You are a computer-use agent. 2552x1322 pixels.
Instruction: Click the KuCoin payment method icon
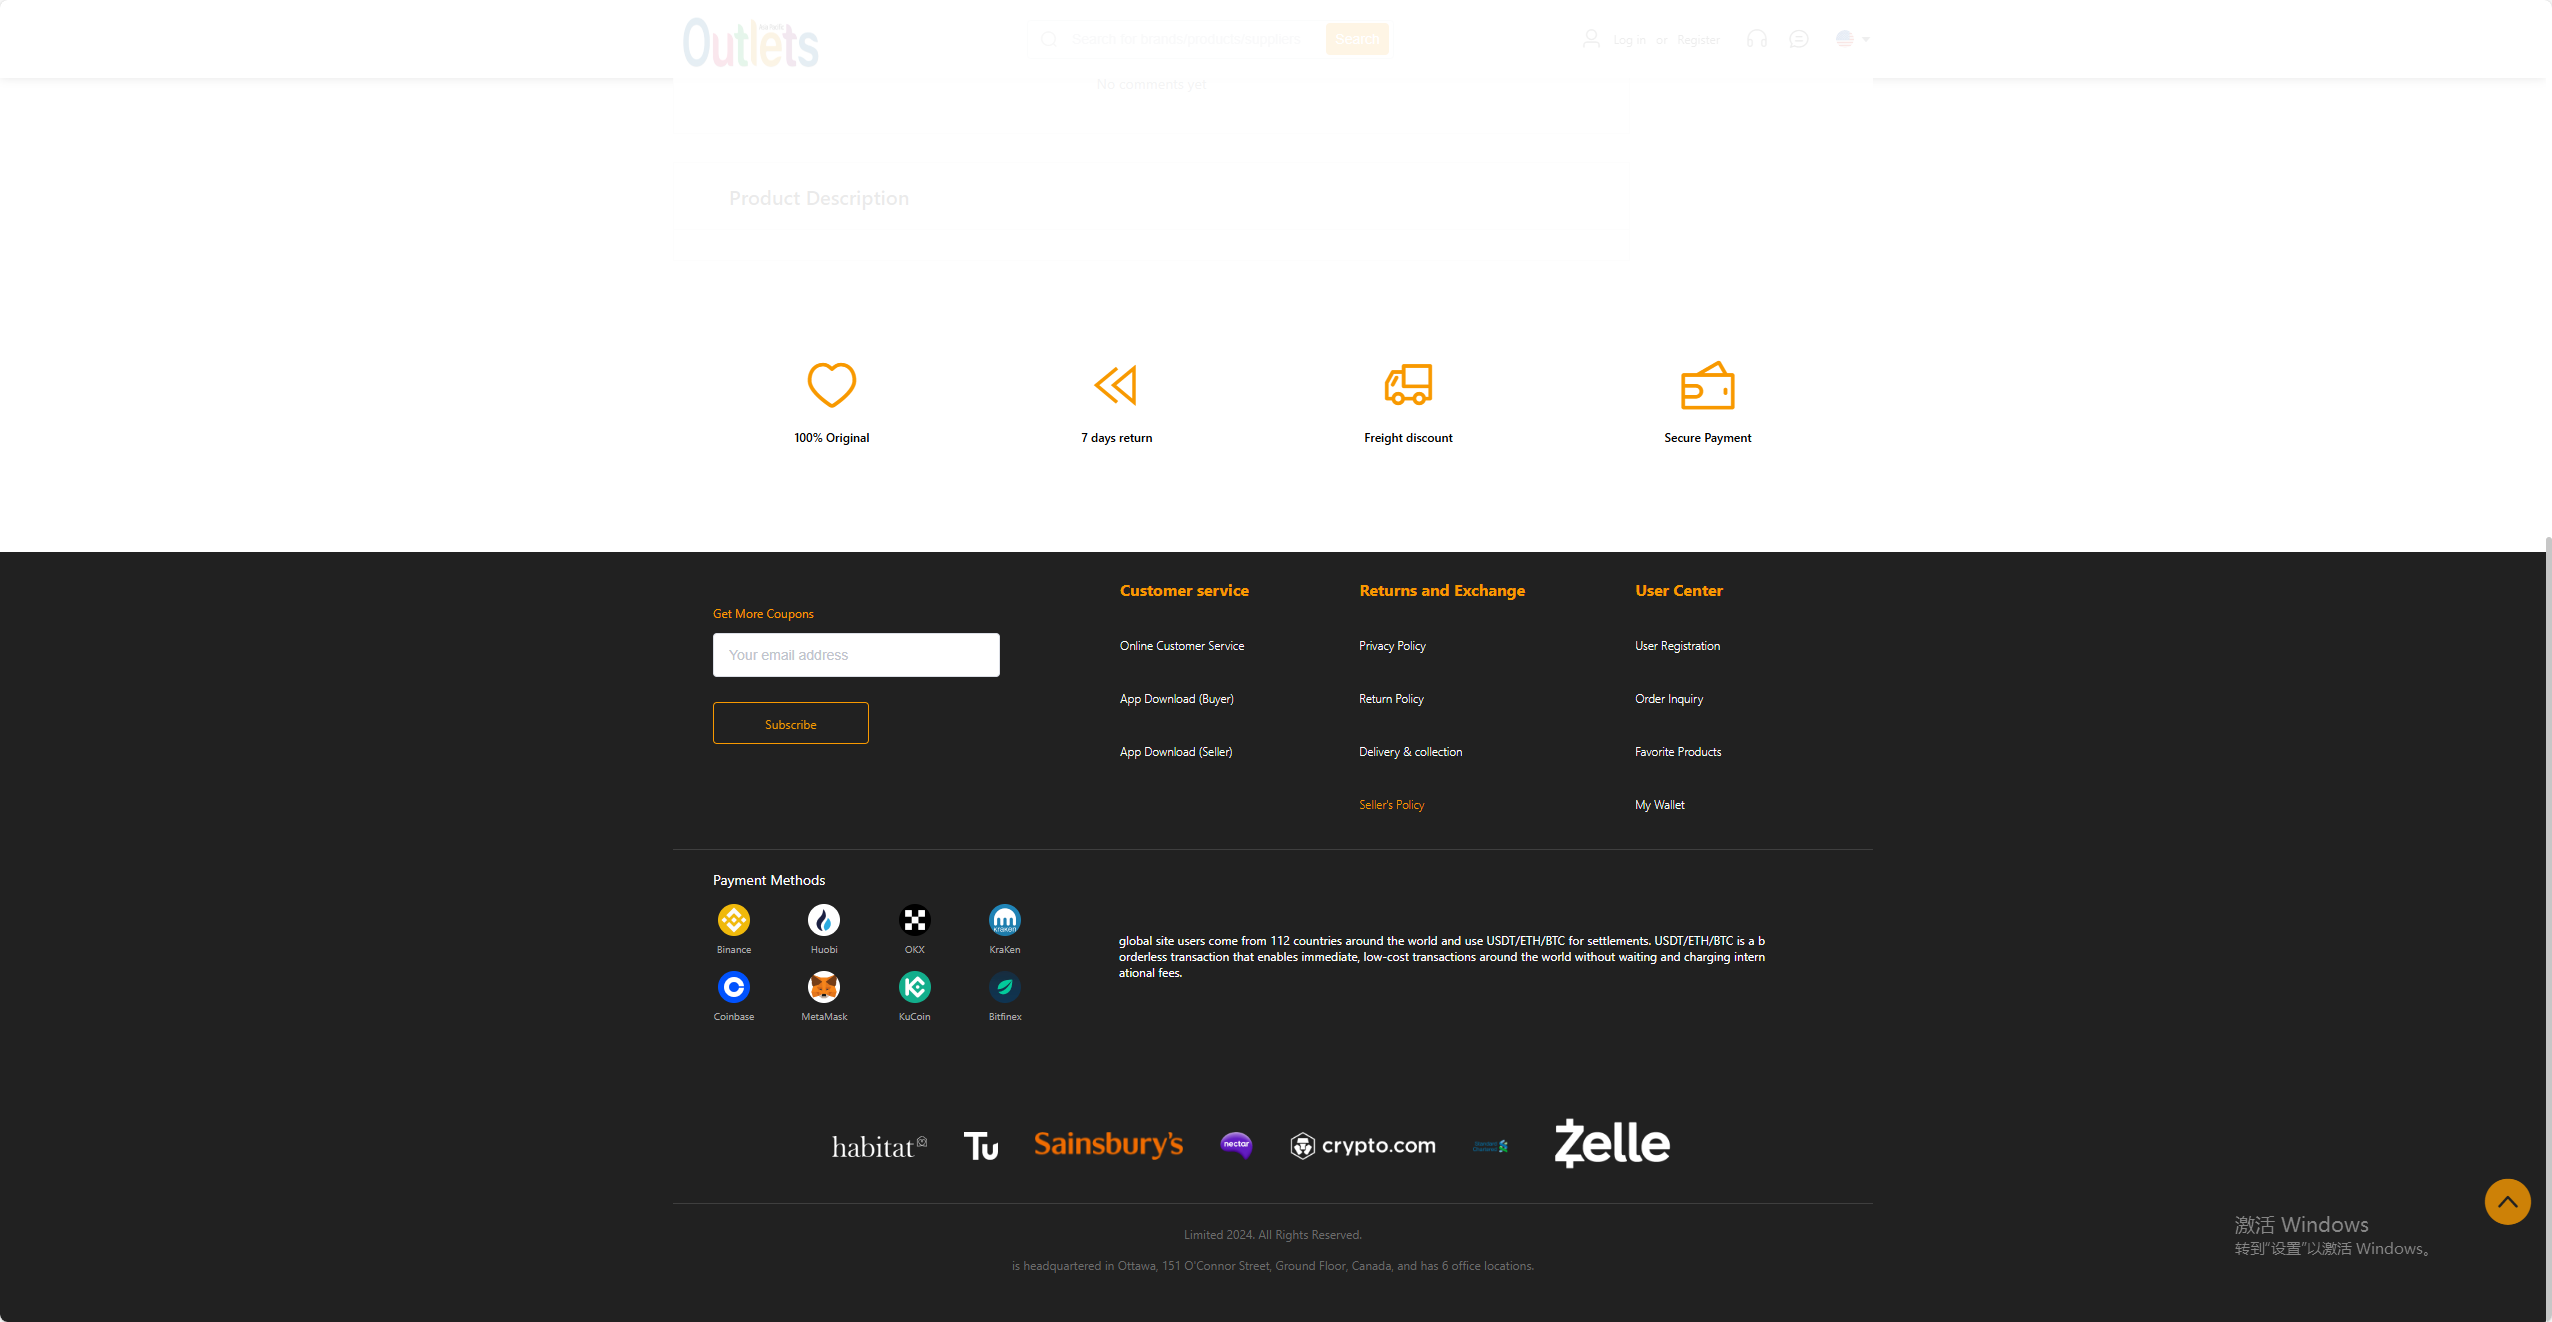coord(914,985)
